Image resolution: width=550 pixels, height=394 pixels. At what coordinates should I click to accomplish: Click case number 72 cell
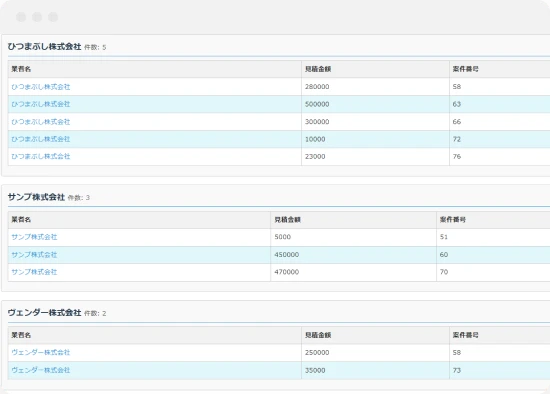click(499, 139)
